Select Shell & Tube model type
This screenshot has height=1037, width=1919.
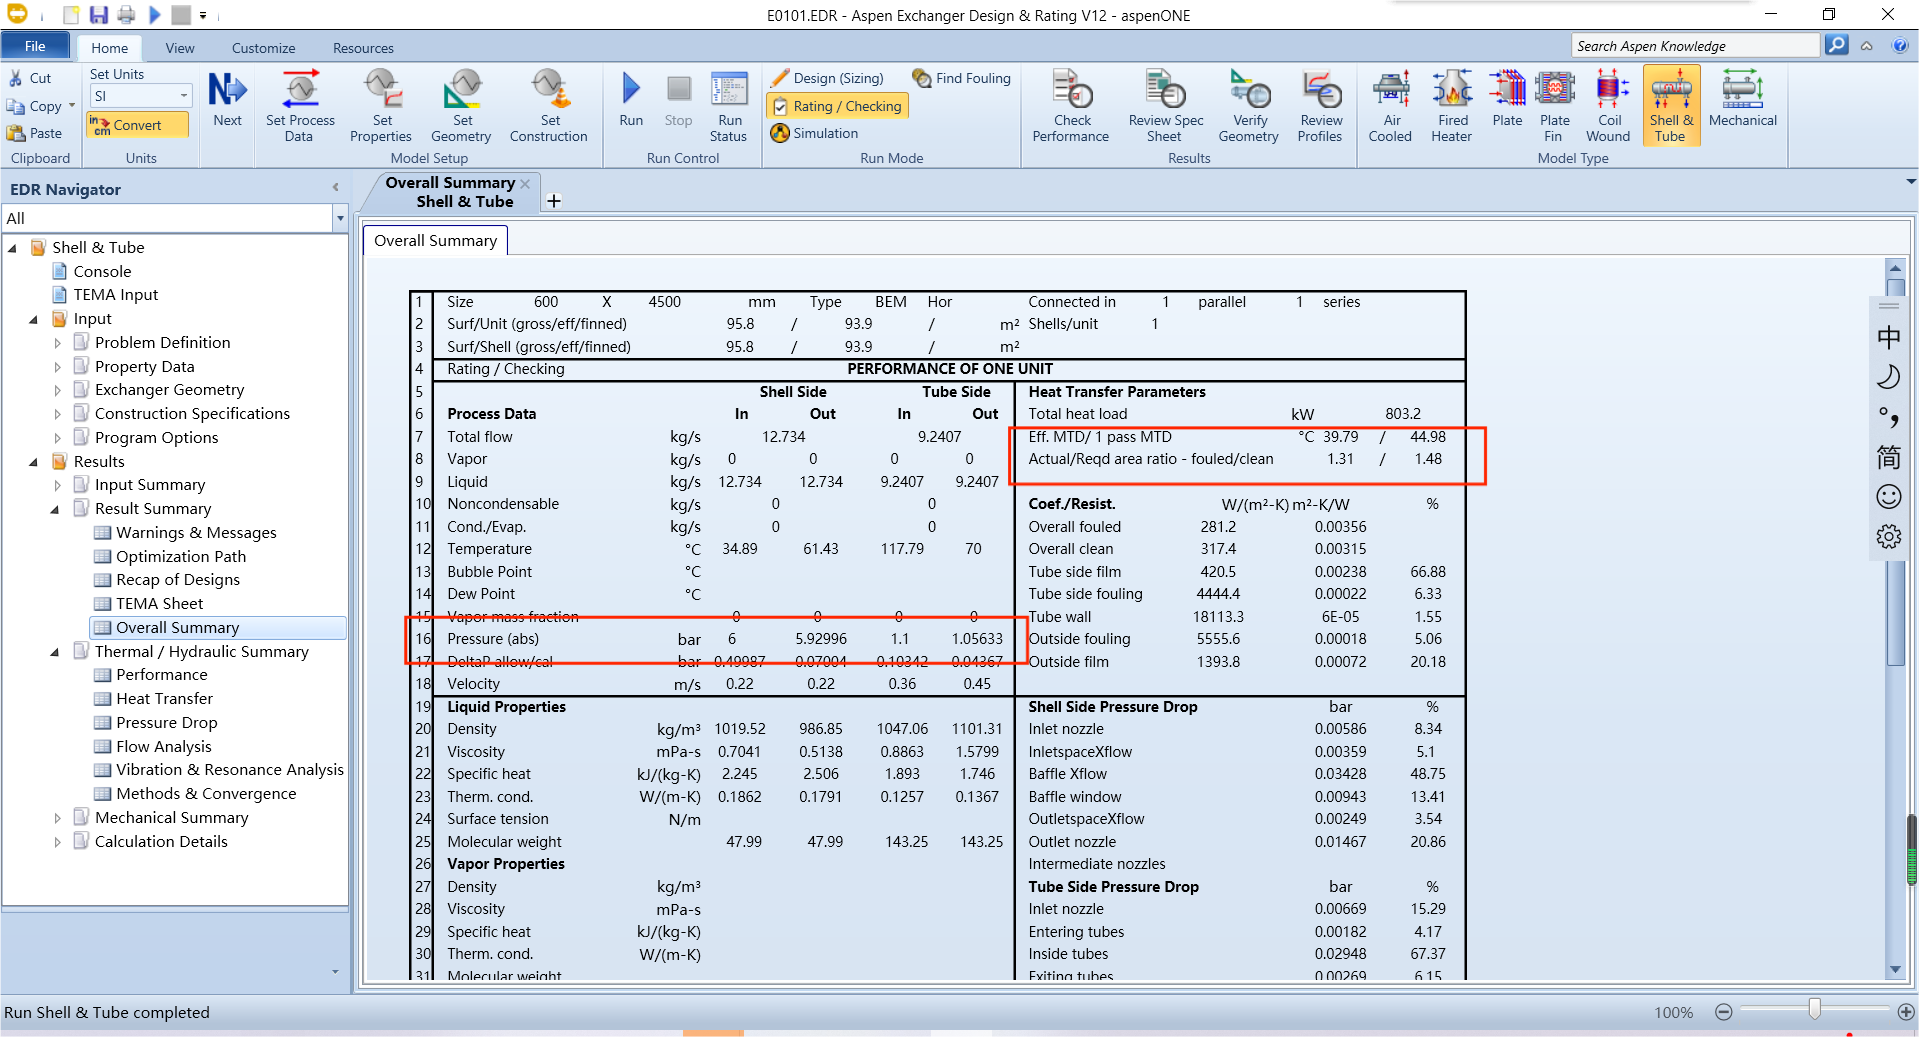1671,106
